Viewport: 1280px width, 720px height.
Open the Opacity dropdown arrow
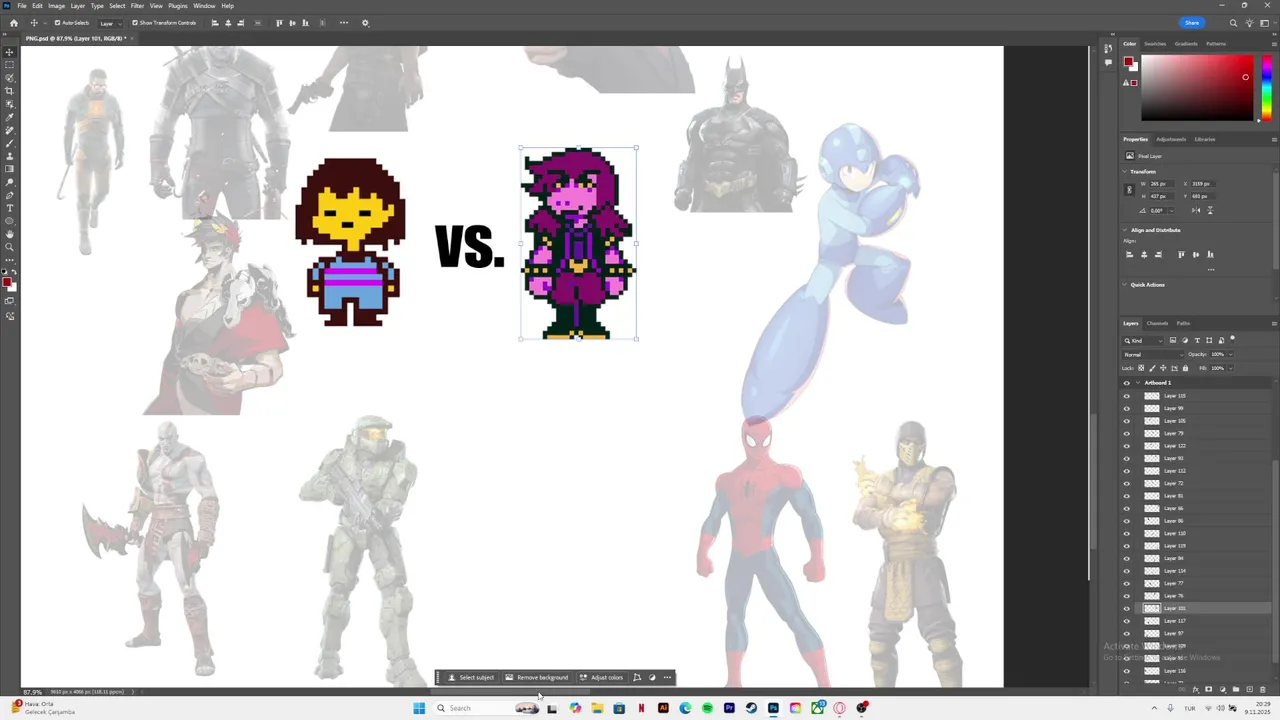click(x=1231, y=354)
